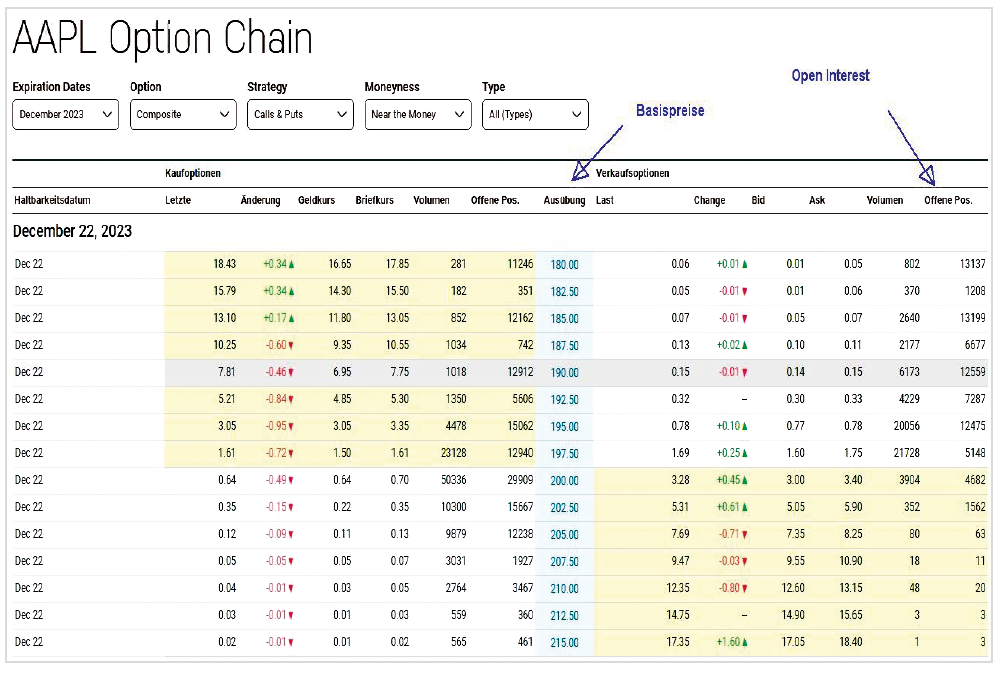The height and width of the screenshot is (674, 1006).
Task: Click the calls Letzte column header
Action: [178, 200]
